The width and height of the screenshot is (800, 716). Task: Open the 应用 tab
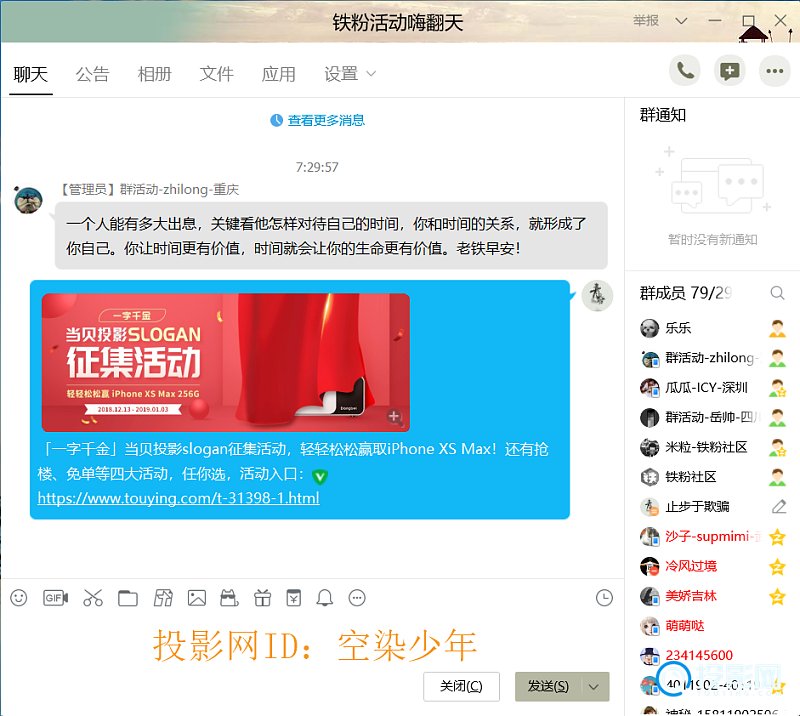[x=279, y=74]
